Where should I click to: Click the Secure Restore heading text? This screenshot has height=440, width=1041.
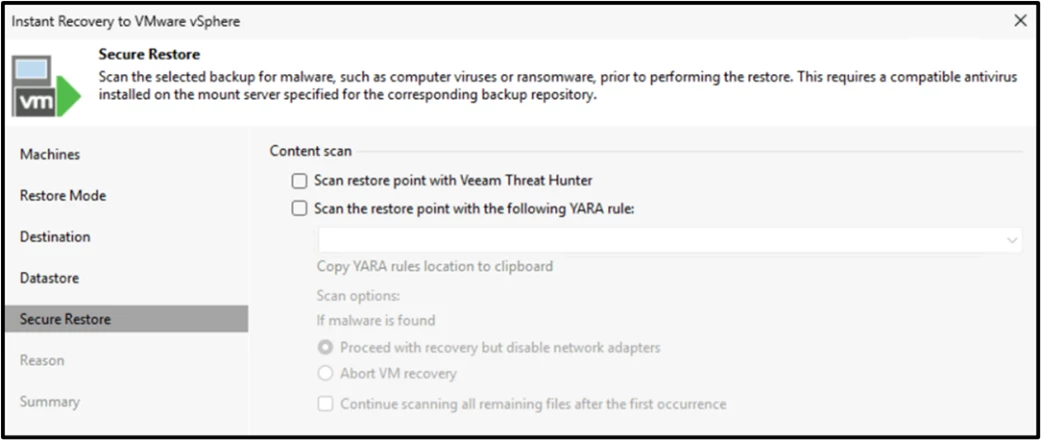click(x=149, y=54)
